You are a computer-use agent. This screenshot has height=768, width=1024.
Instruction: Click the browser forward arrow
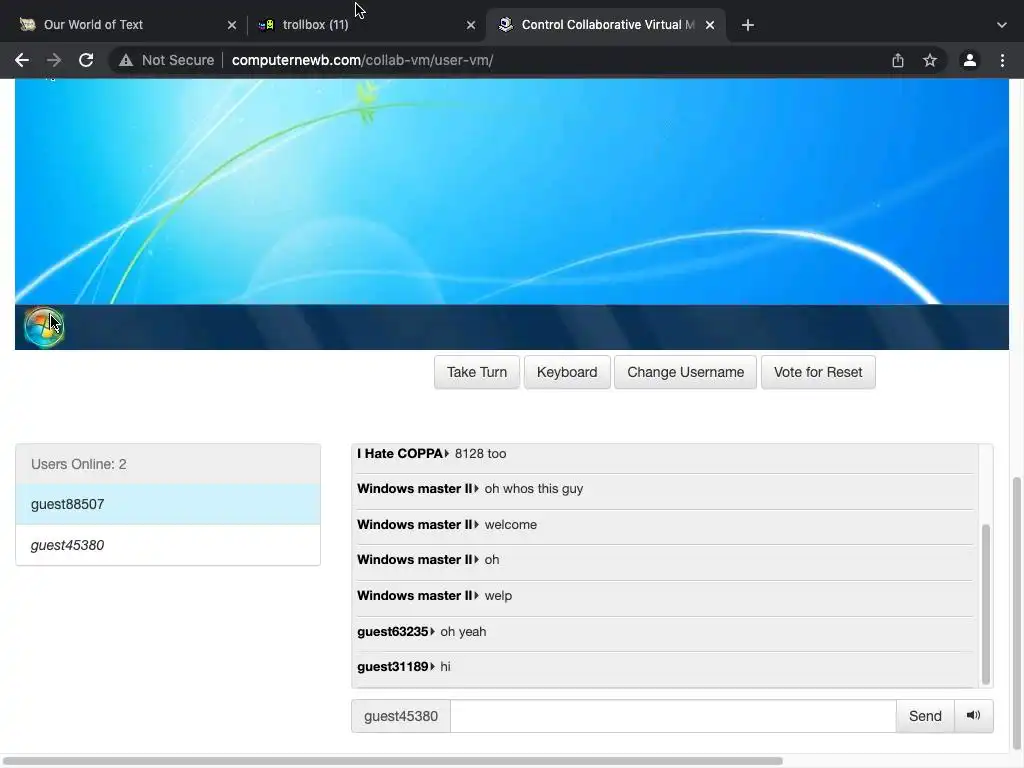[54, 60]
